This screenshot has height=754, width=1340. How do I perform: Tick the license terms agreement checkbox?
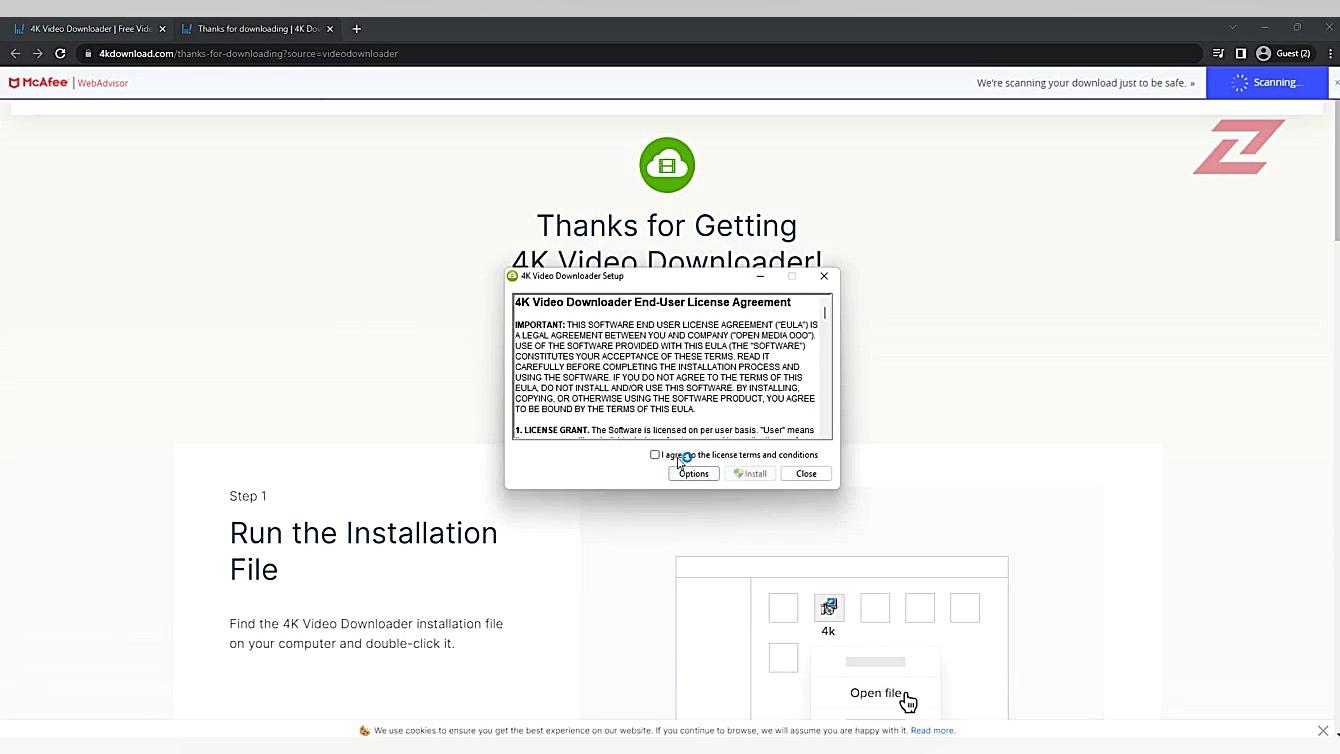[x=655, y=455]
